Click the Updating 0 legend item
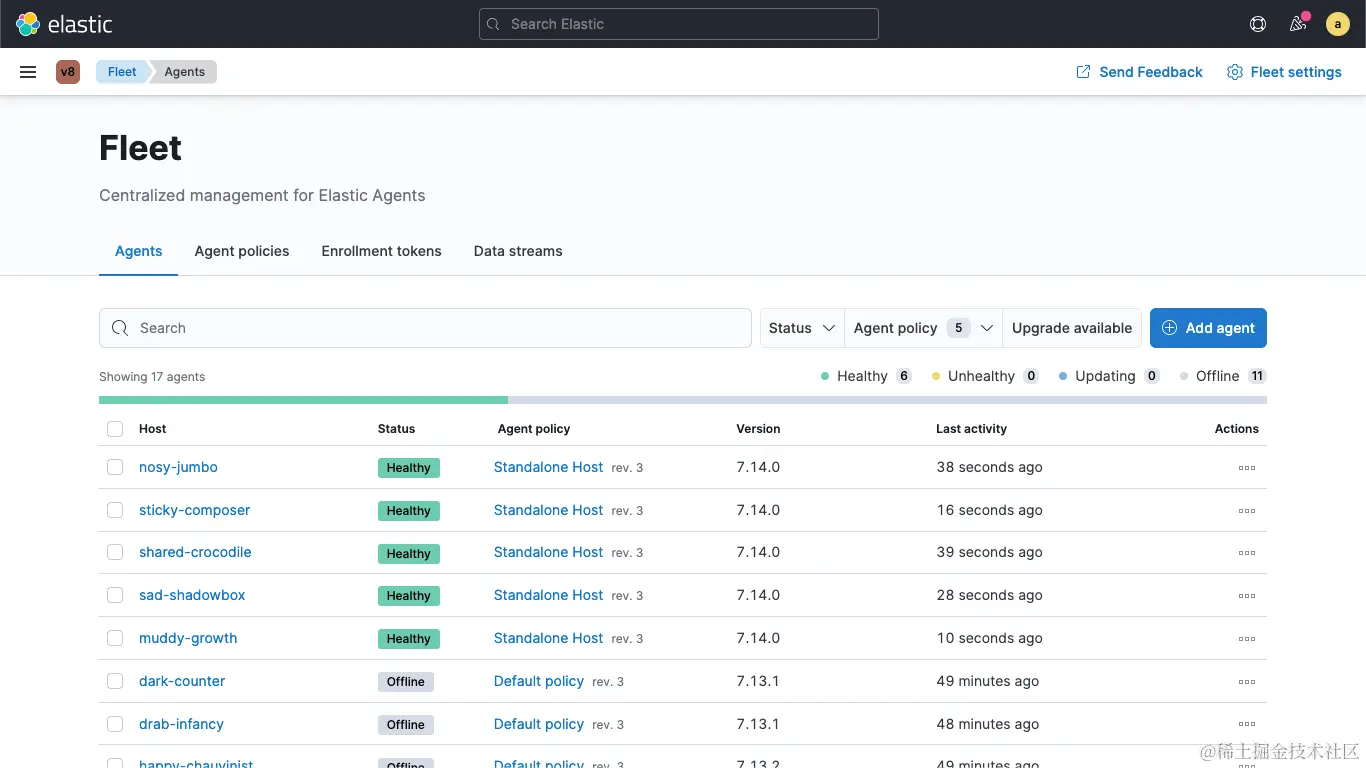Screen dimensions: 1366x768 click(x=1109, y=376)
